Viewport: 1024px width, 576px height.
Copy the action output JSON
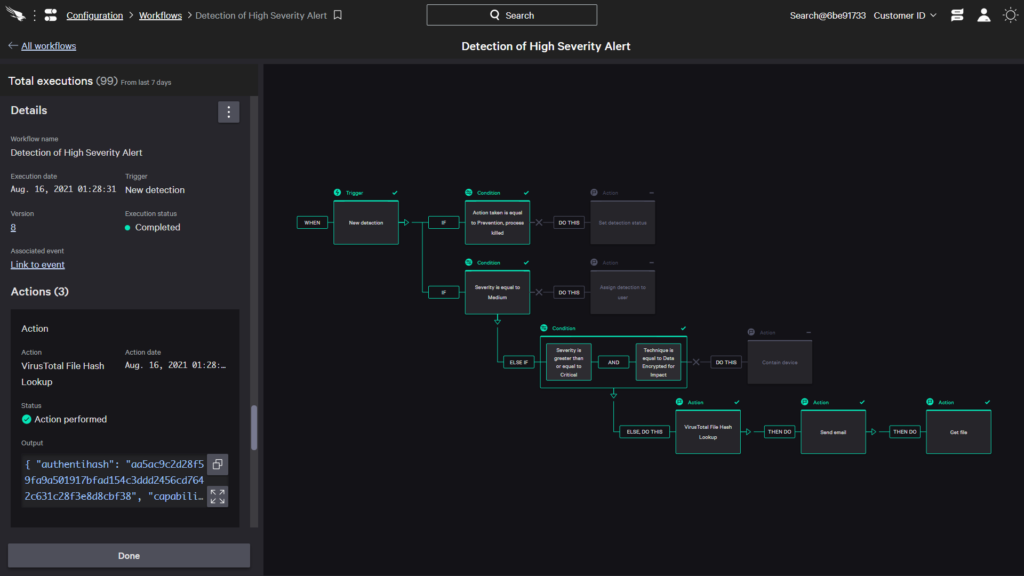tap(217, 463)
